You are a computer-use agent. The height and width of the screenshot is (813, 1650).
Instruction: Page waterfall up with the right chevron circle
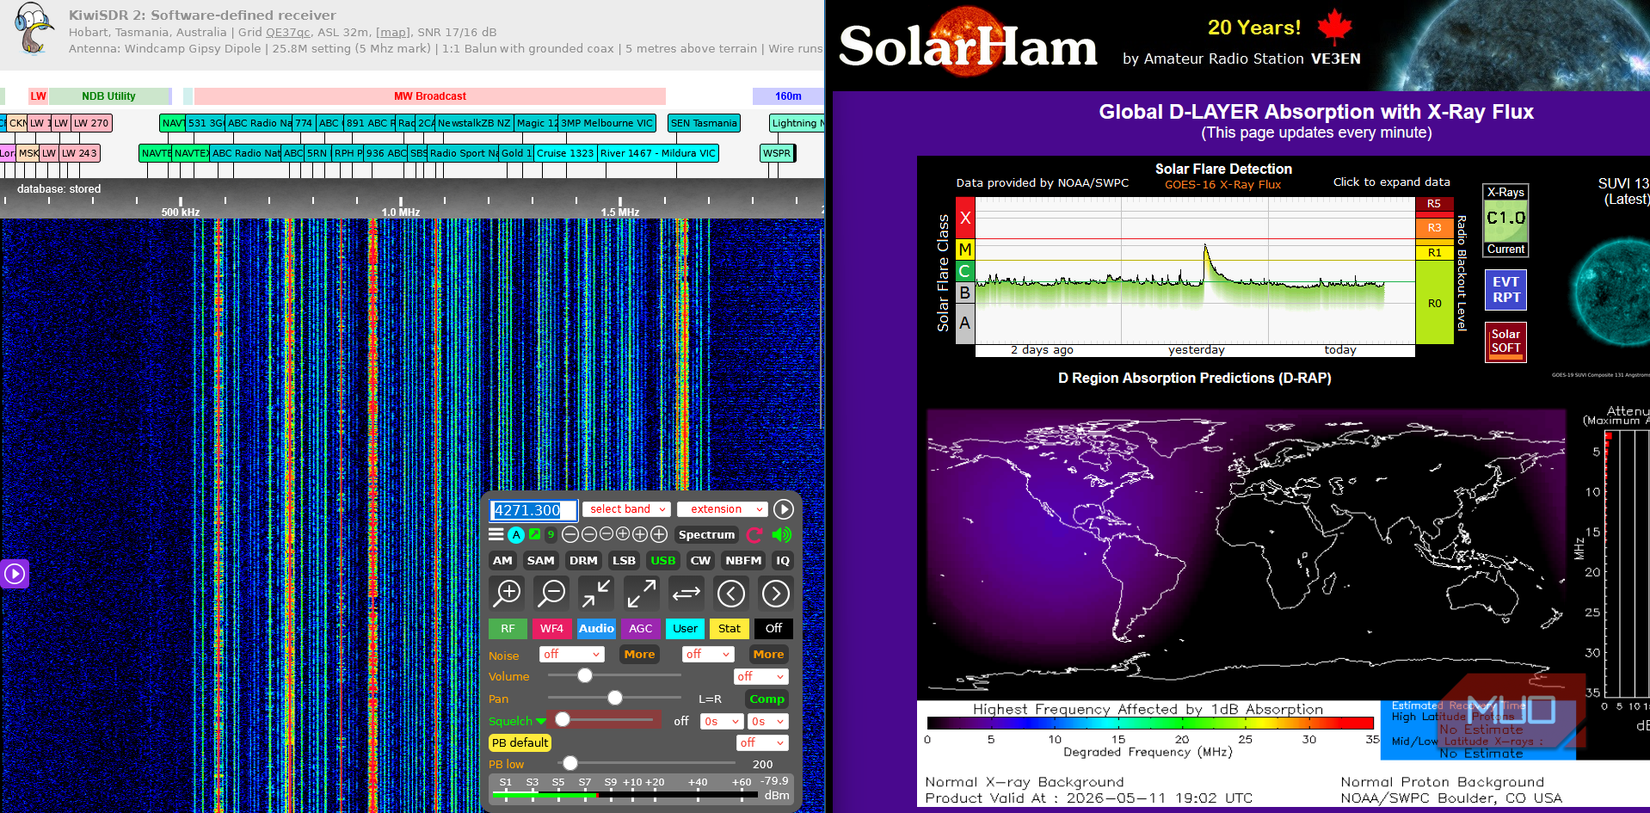coord(776,593)
